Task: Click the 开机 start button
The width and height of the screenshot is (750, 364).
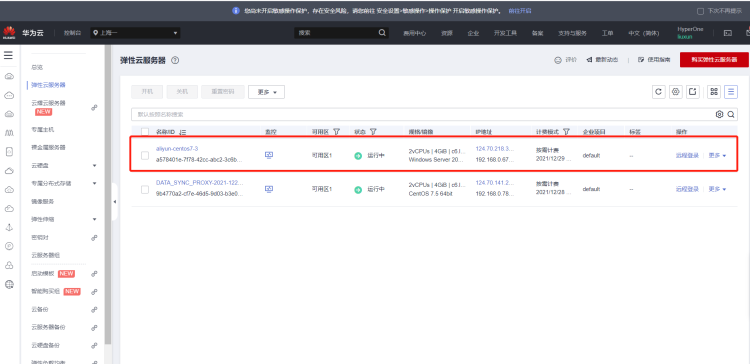Action: click(147, 92)
